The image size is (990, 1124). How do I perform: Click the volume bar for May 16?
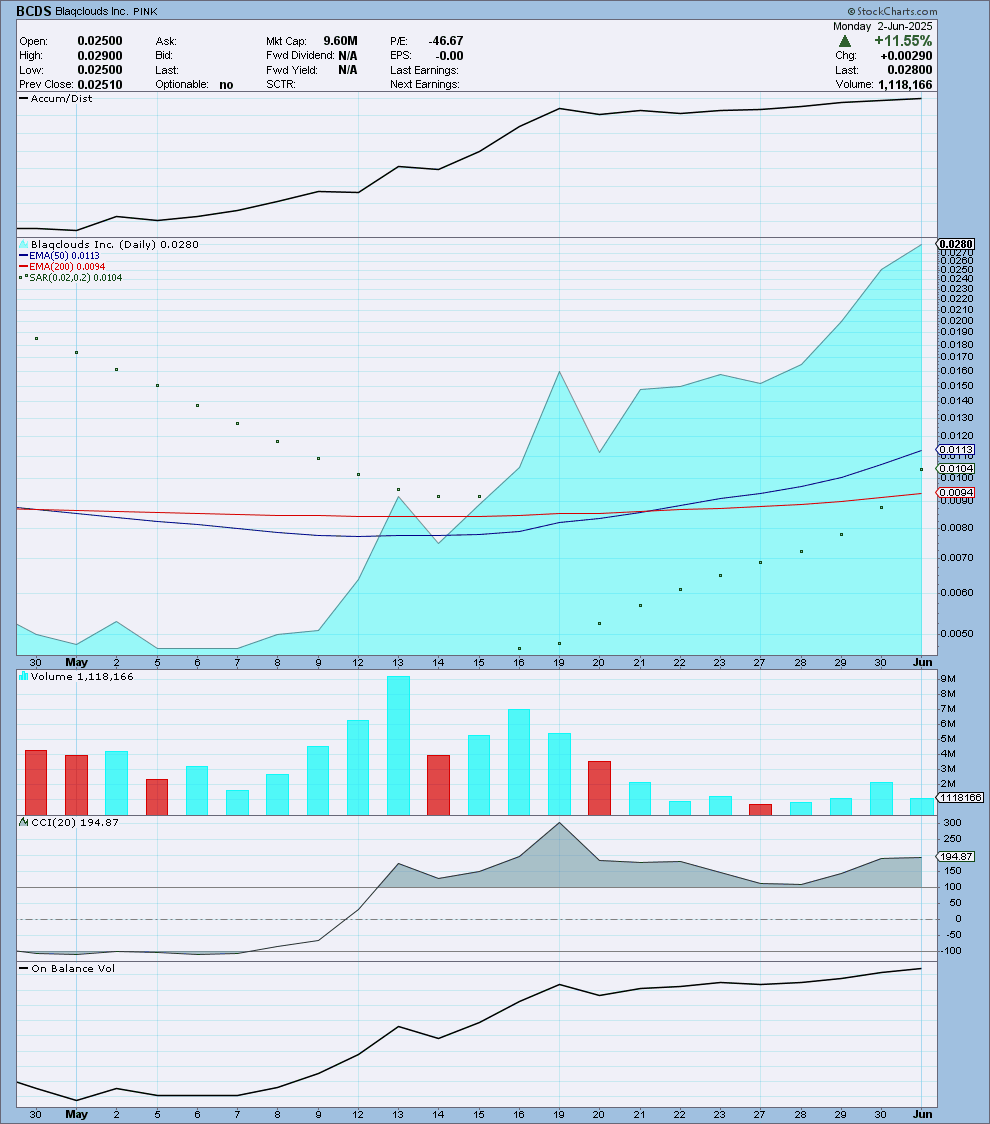pos(519,762)
